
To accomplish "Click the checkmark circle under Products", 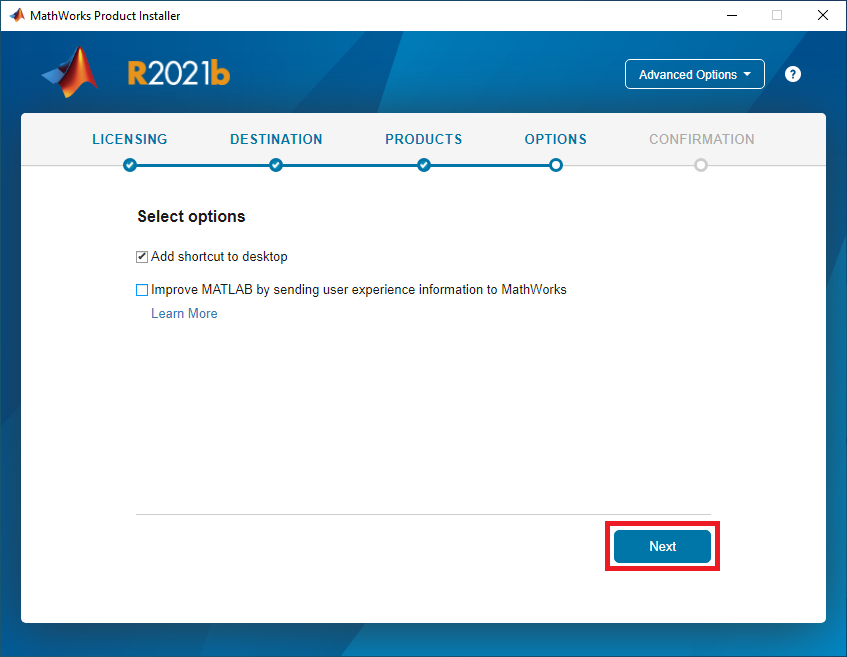I will (x=424, y=165).
